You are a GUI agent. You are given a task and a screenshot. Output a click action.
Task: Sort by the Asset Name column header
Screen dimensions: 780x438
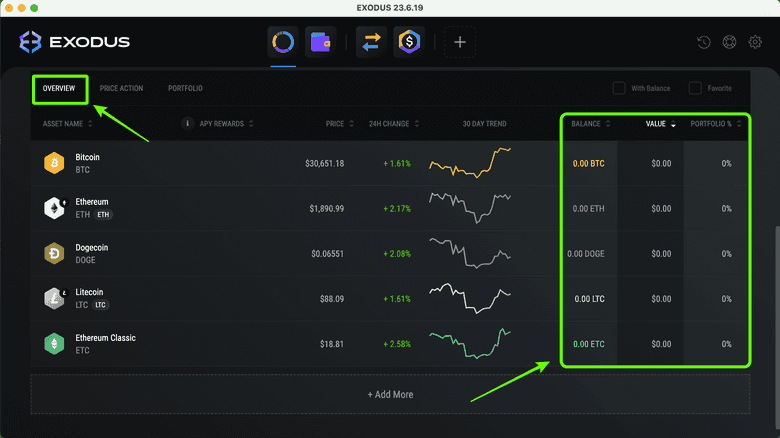(68, 124)
